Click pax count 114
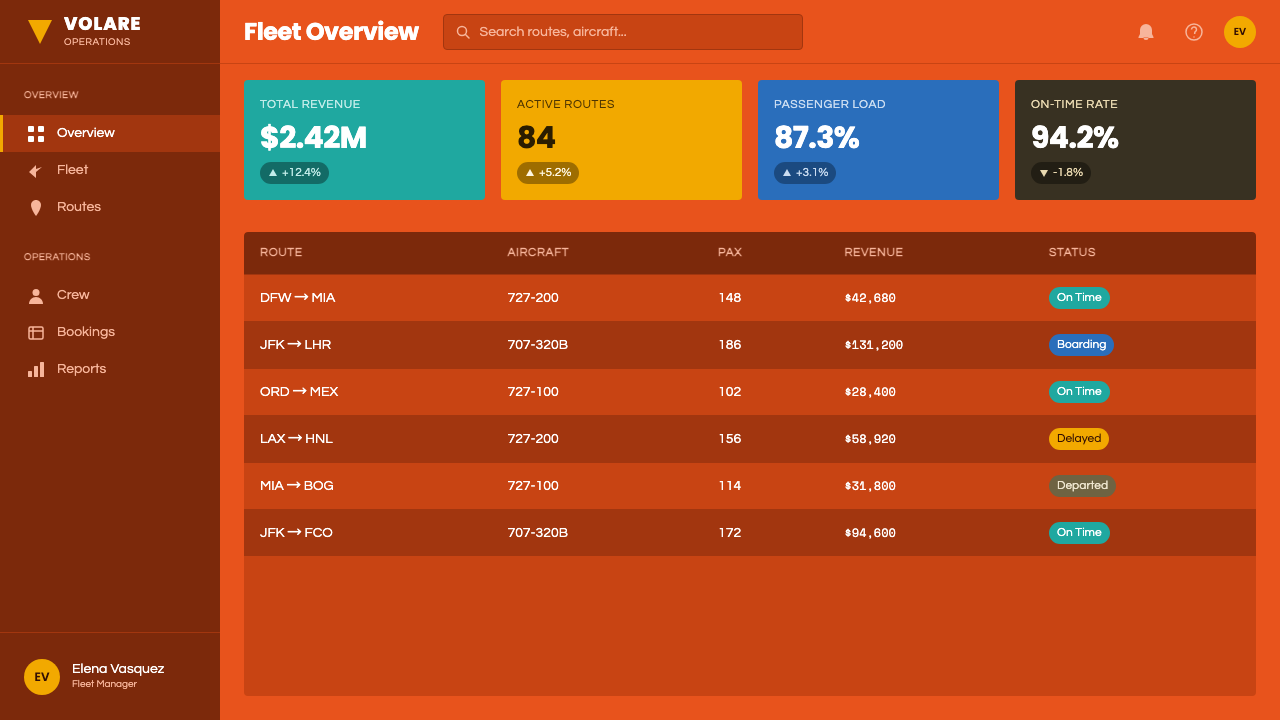The height and width of the screenshot is (720, 1280). pyautogui.click(x=730, y=486)
